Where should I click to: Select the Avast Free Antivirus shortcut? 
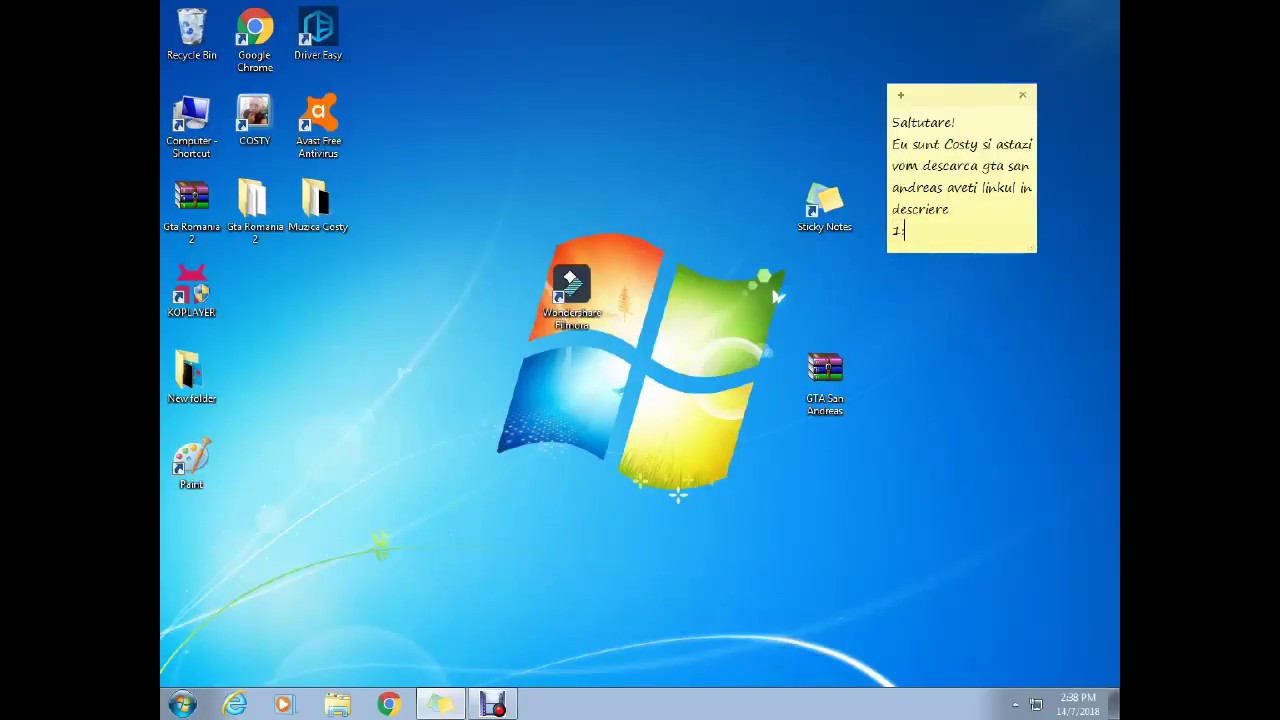pos(318,126)
